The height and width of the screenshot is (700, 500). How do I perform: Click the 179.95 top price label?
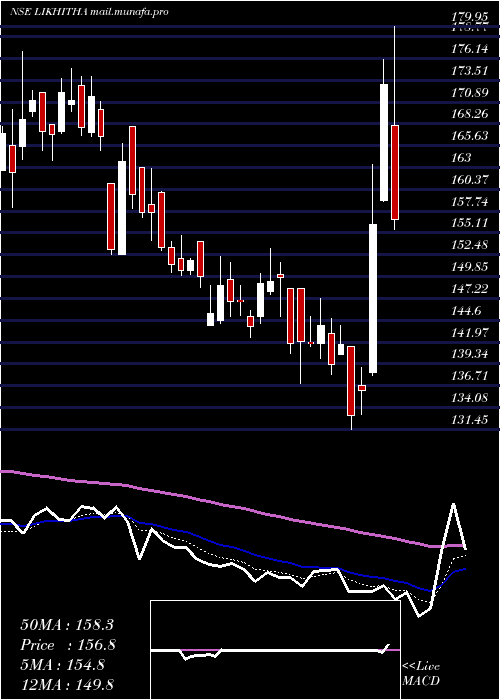point(469,18)
